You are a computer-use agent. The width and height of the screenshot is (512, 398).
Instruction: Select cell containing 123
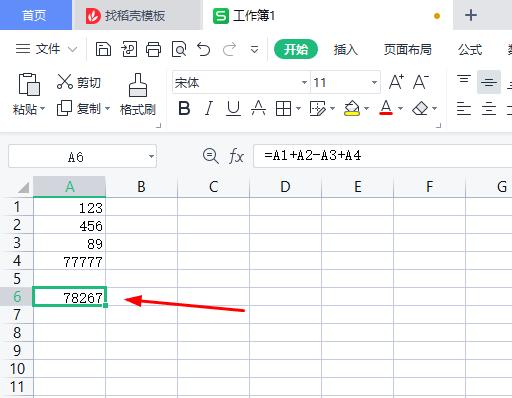point(70,207)
